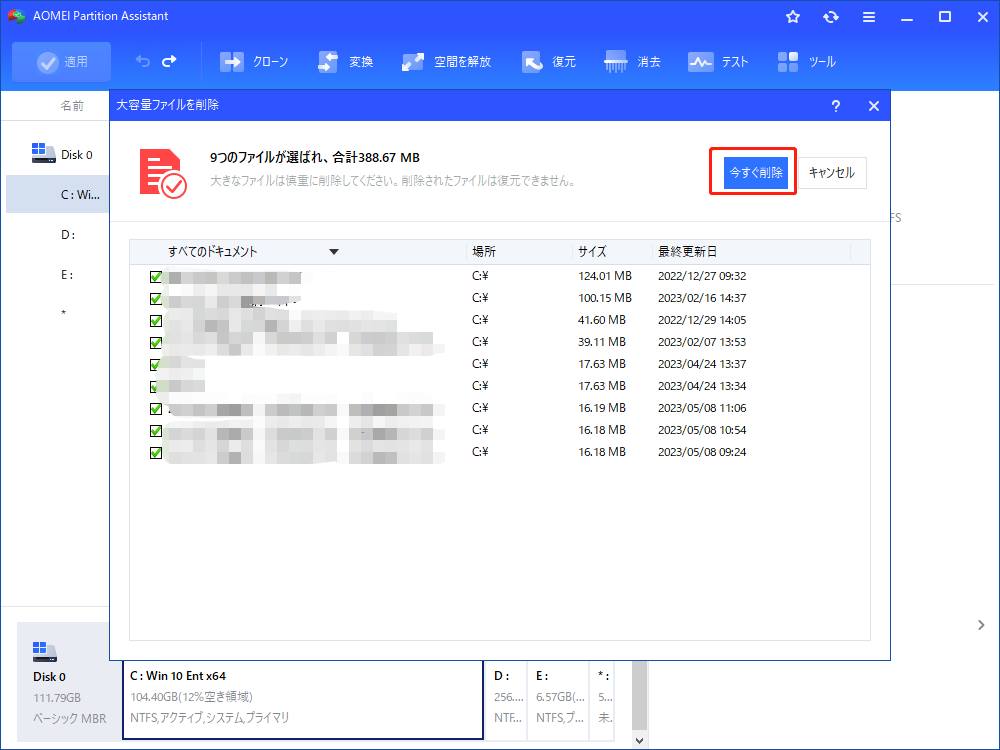The width and height of the screenshot is (1000, 750).
Task: Click the disk map vertical scrollbar thumb
Action: pyautogui.click(x=639, y=696)
